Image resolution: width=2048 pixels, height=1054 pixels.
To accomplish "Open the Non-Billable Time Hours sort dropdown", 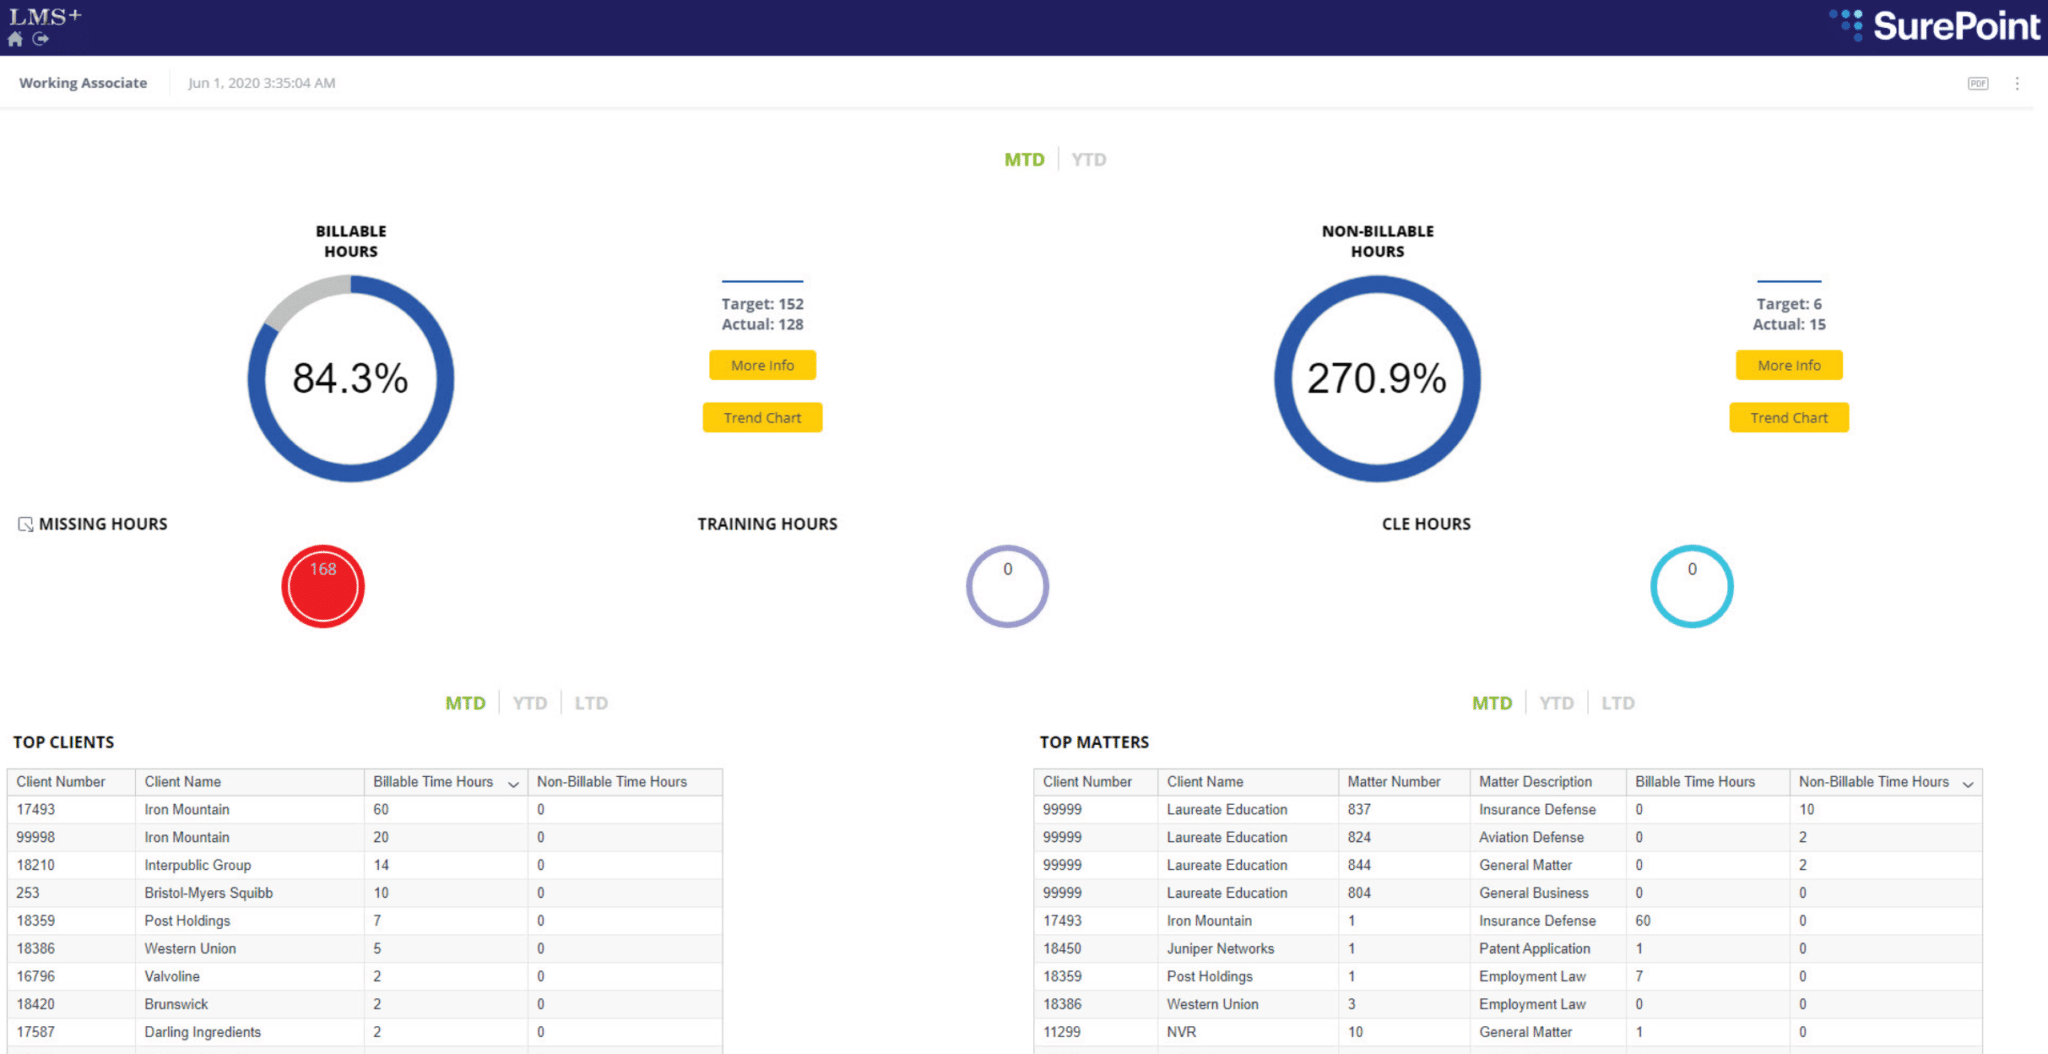I will click(x=1969, y=783).
